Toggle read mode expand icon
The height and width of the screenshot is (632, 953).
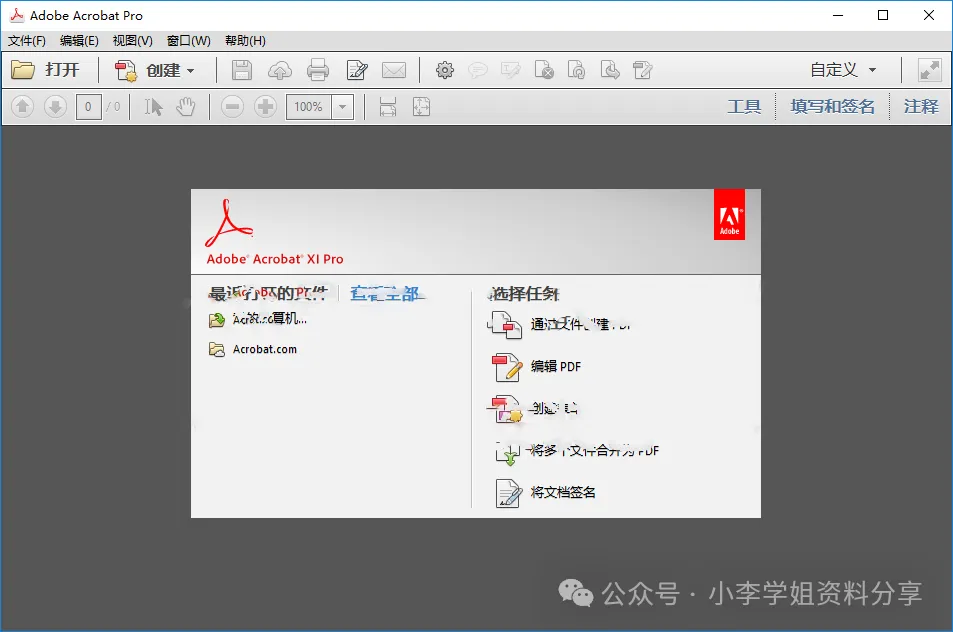pos(929,70)
